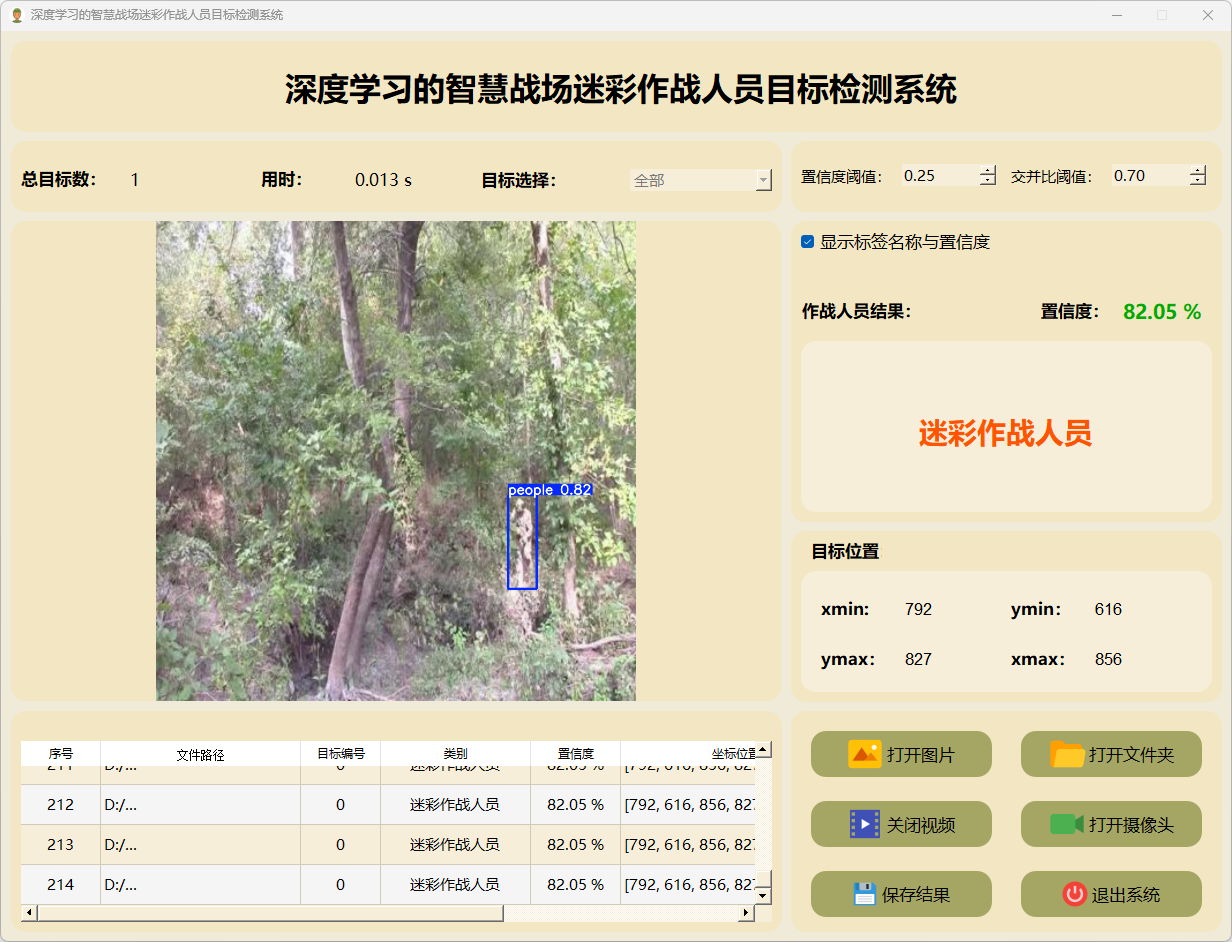Click the 置信度 column header in table
The image size is (1232, 942).
pos(575,754)
